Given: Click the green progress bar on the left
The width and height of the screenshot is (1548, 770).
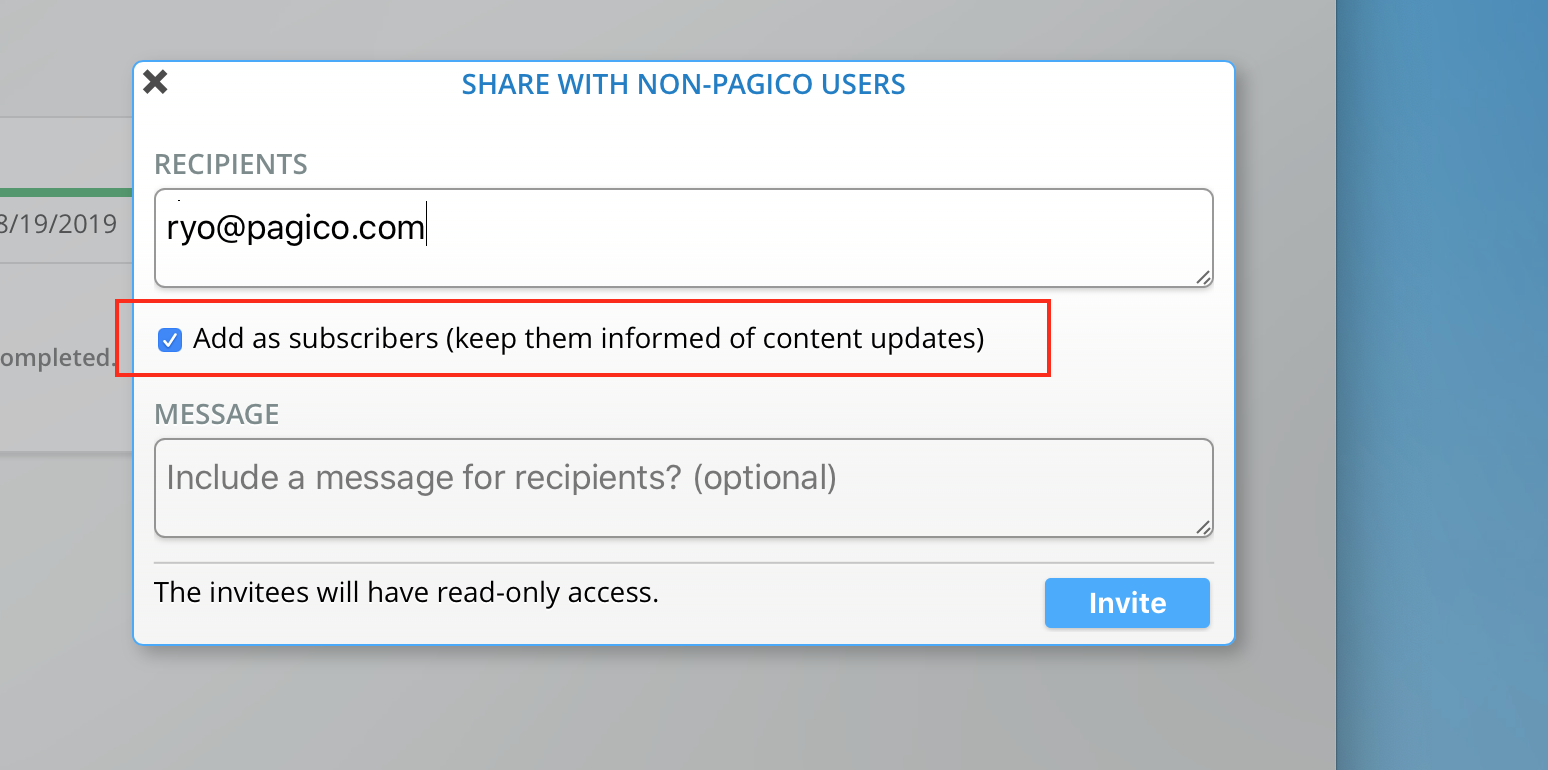Looking at the screenshot, I should 66,192.
